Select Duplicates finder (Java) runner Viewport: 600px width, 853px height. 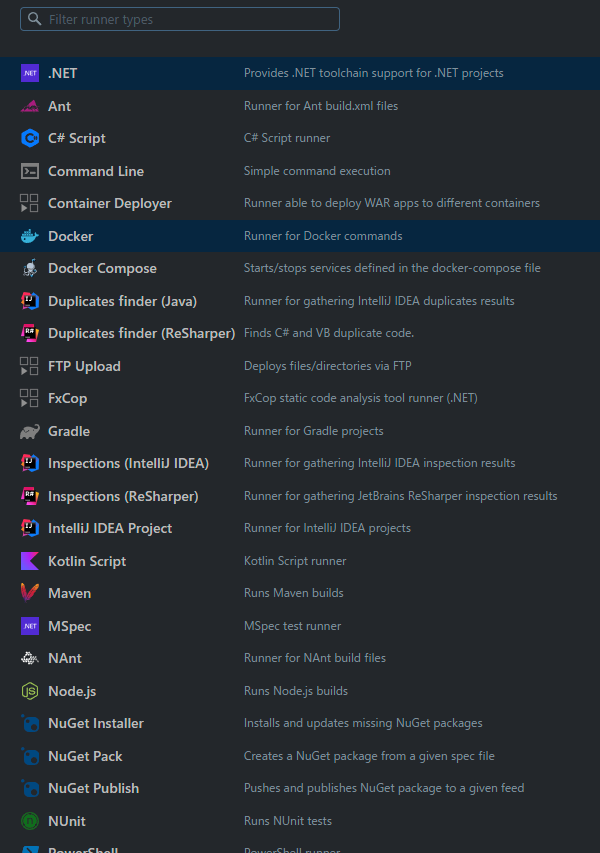click(x=122, y=301)
